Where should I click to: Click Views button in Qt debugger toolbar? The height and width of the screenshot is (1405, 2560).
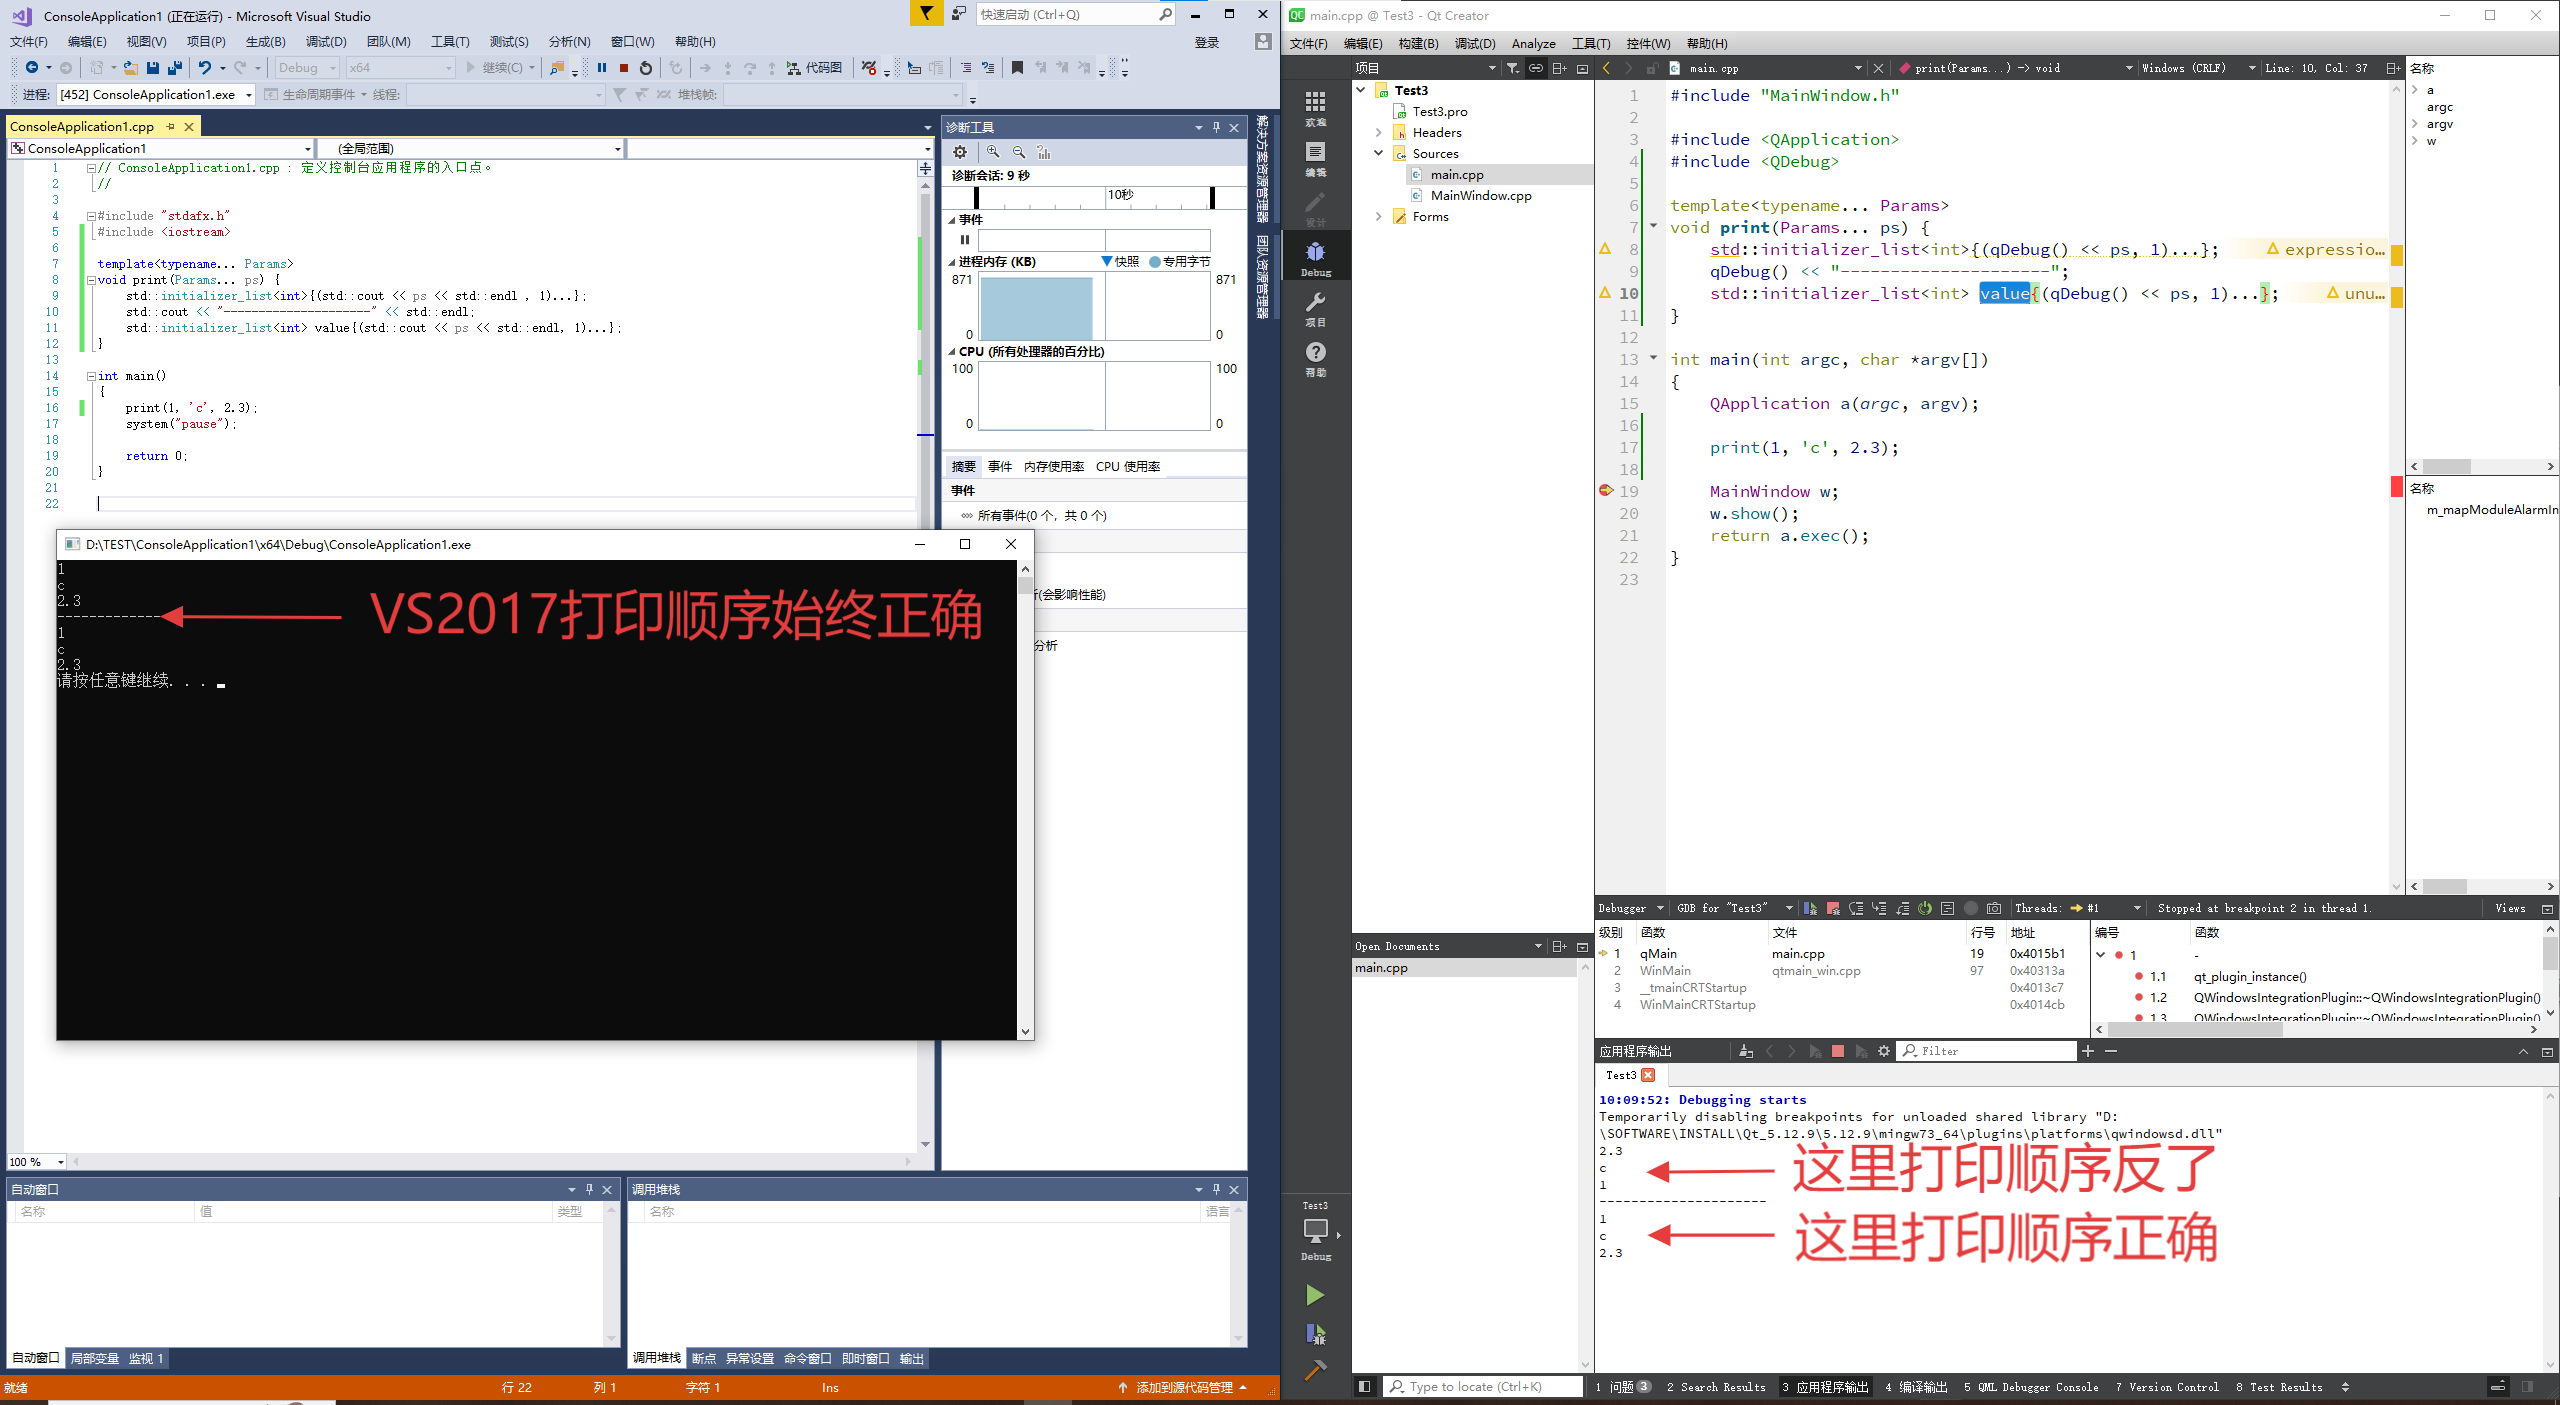tap(2510, 908)
